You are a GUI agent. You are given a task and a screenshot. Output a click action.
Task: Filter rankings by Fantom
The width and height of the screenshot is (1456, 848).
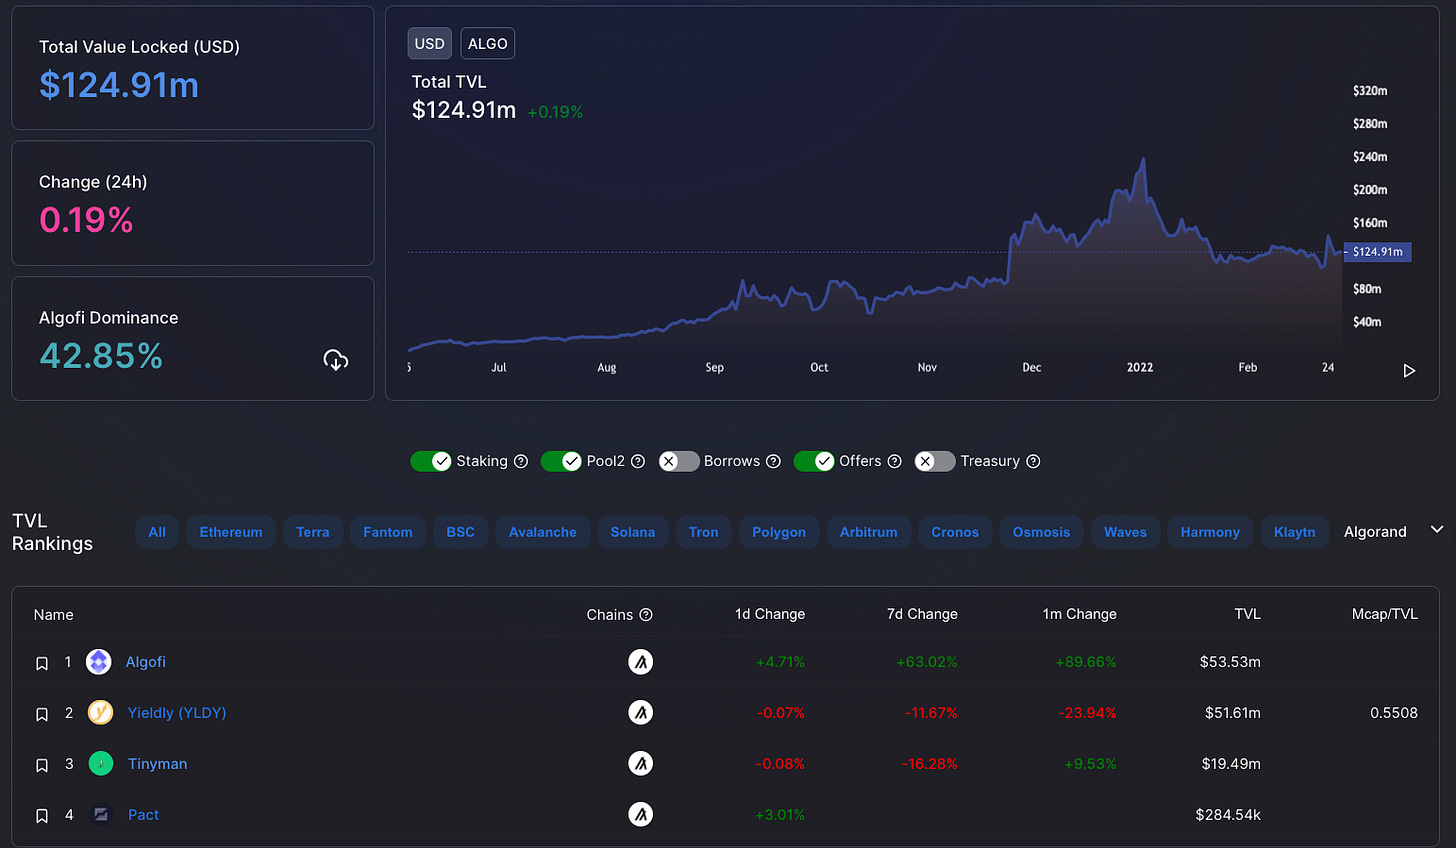tap(388, 532)
